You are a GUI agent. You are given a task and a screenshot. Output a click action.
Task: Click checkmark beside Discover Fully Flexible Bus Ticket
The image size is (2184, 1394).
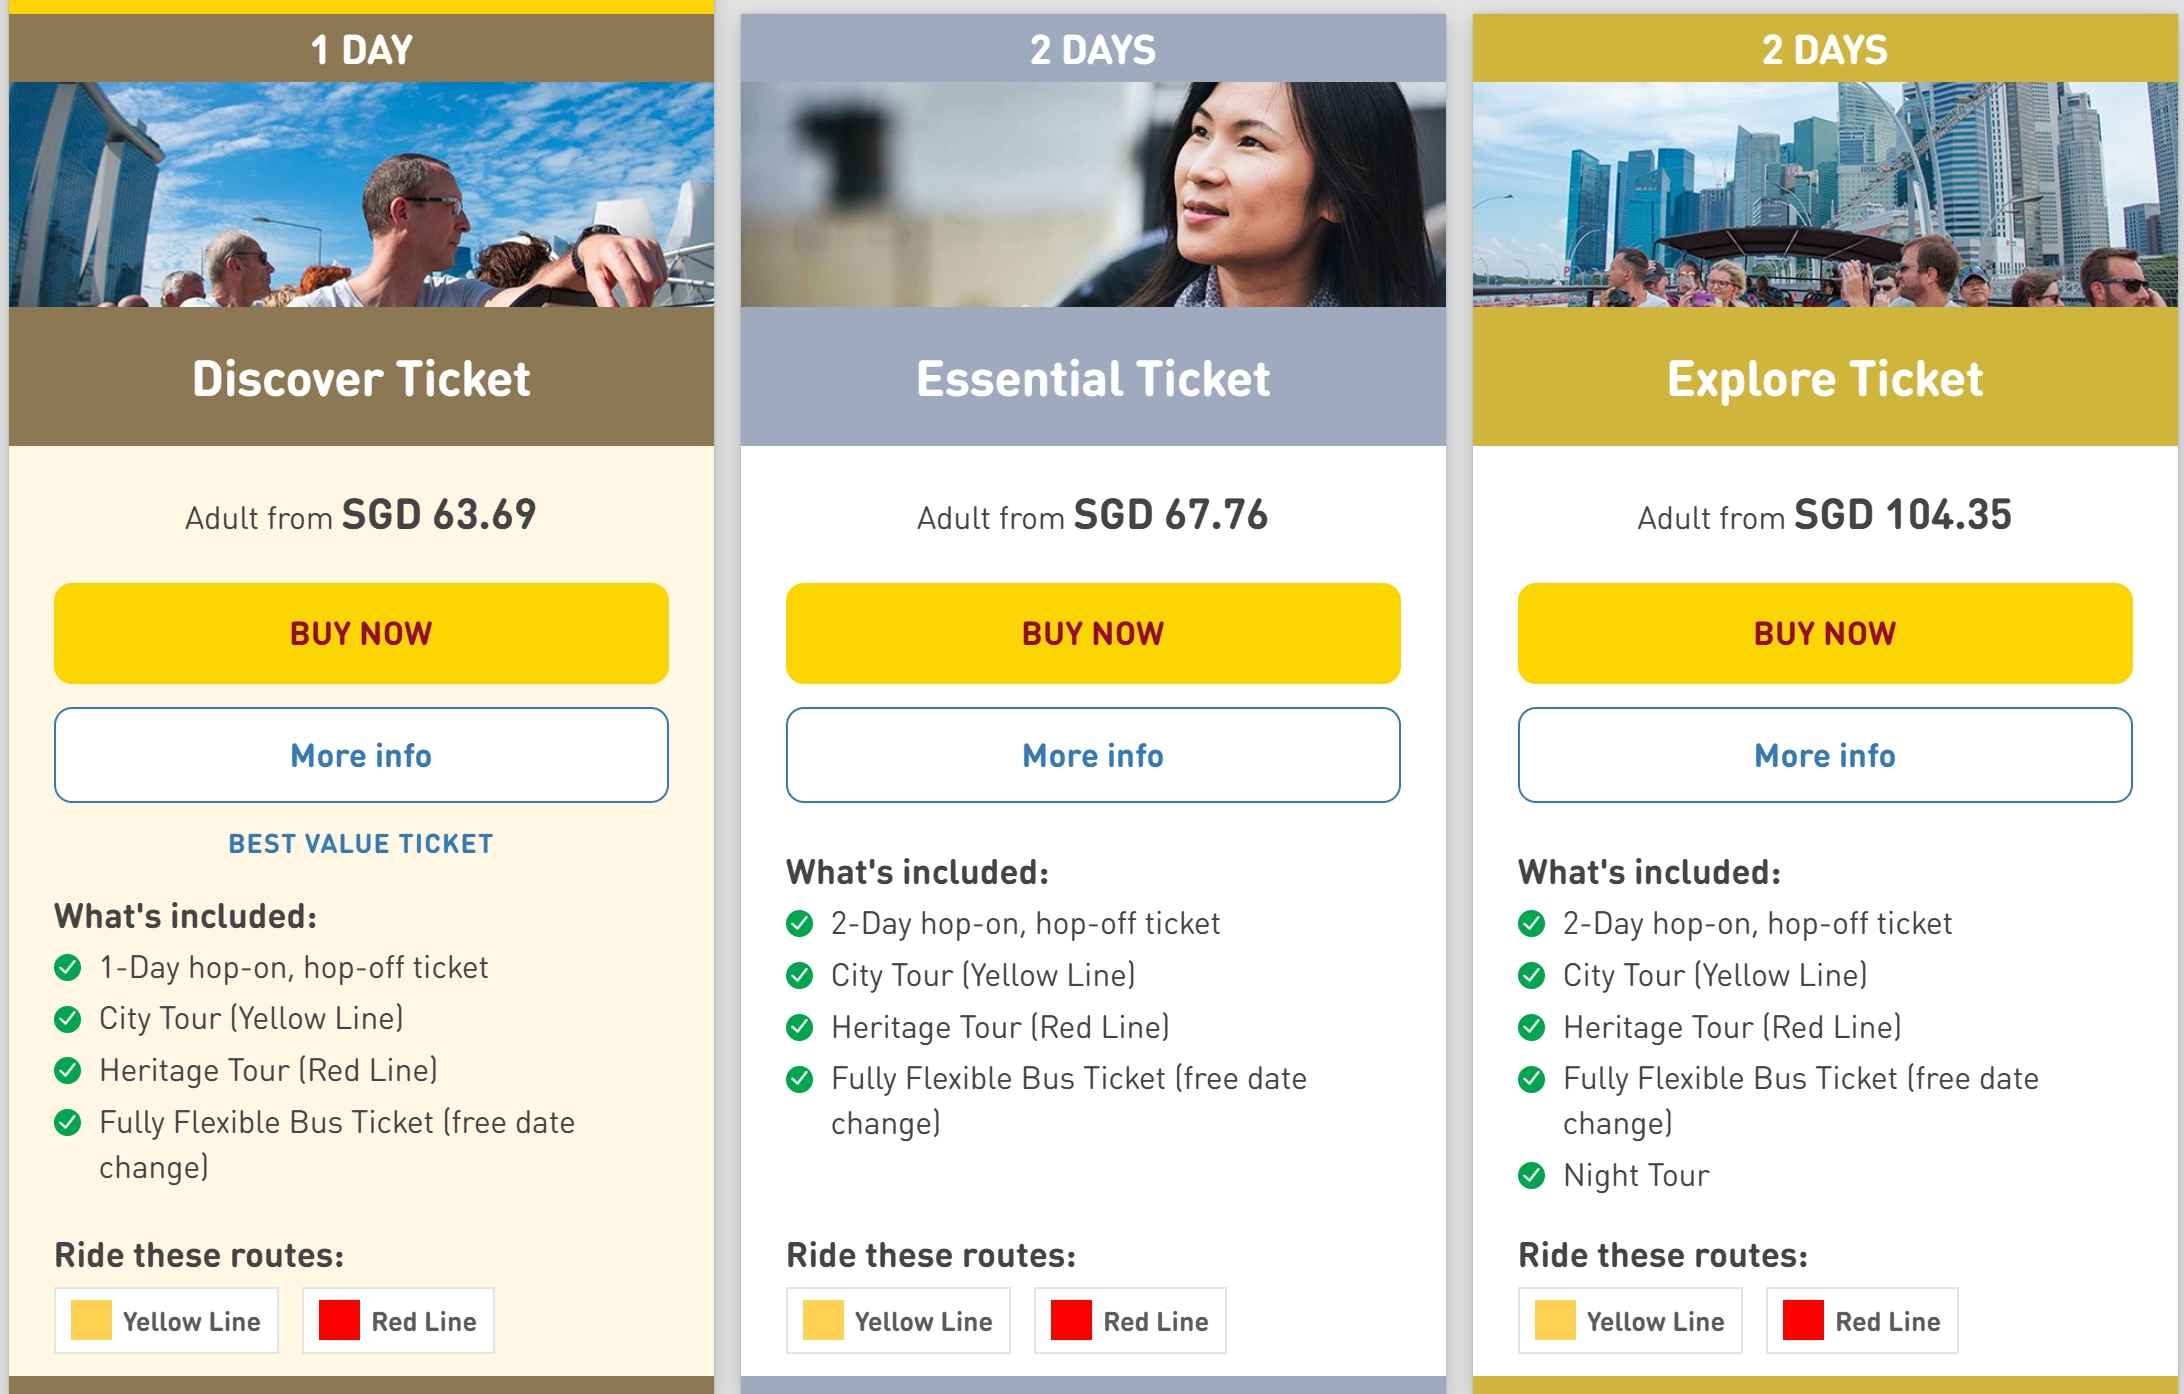(67, 1123)
